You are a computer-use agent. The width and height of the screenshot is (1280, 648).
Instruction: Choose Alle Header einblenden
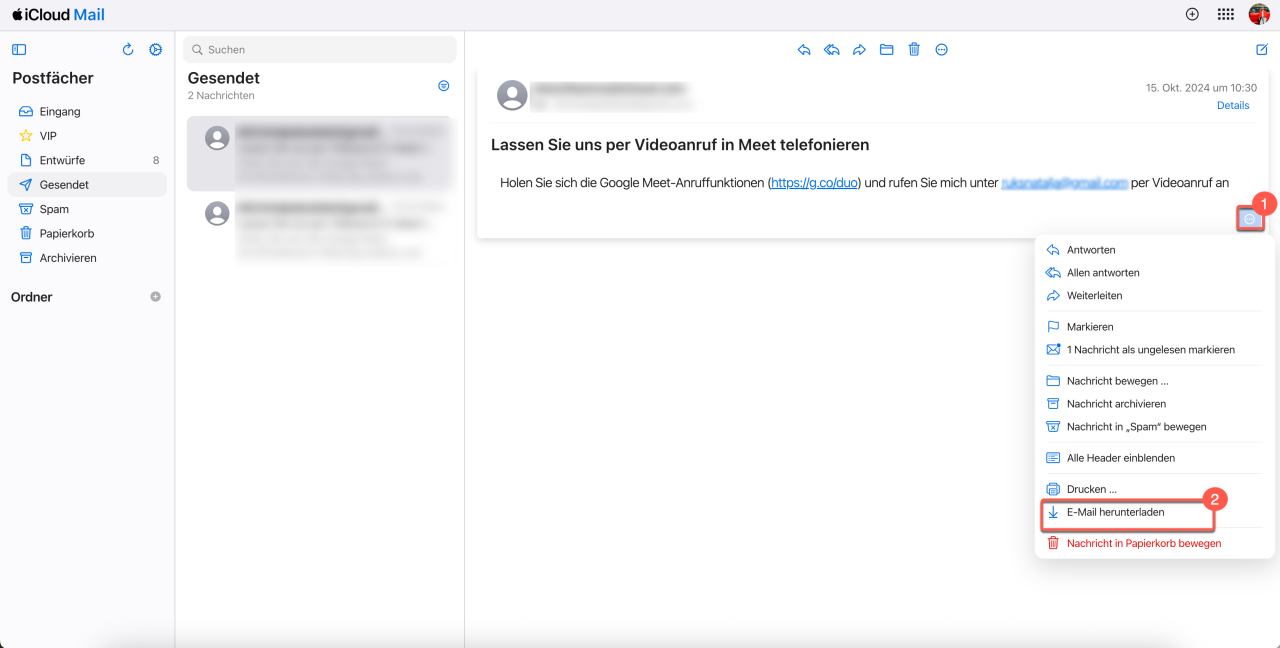(1154, 458)
